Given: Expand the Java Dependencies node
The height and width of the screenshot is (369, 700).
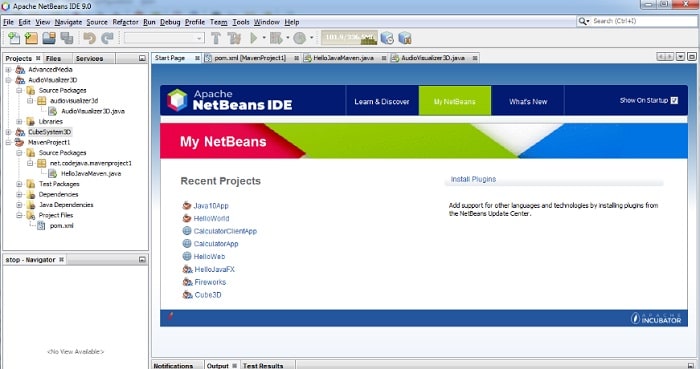Looking at the screenshot, I should point(19,205).
